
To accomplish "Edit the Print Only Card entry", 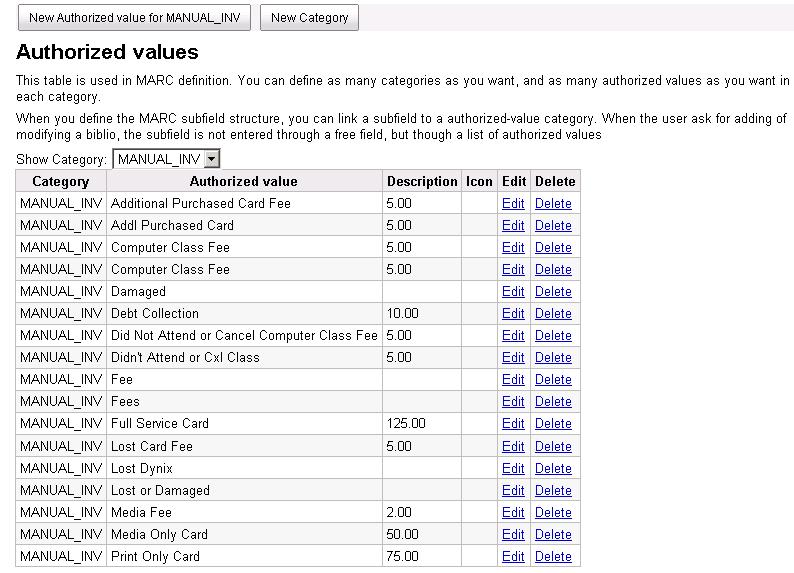I will [x=513, y=556].
